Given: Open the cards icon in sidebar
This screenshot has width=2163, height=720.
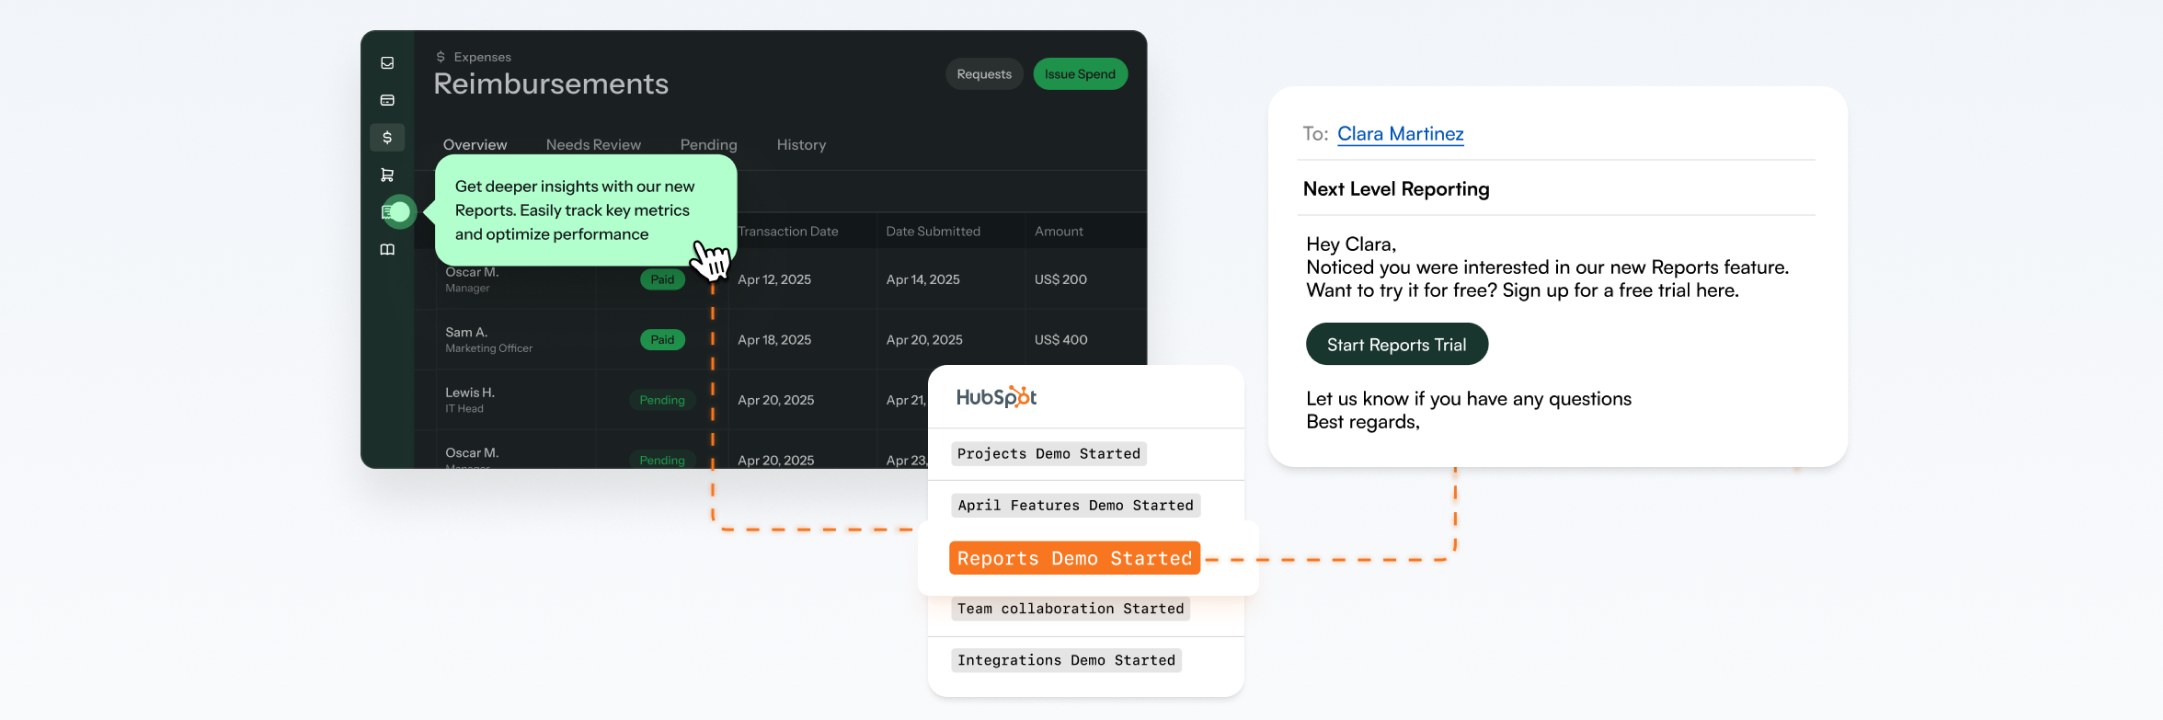Looking at the screenshot, I should [387, 100].
